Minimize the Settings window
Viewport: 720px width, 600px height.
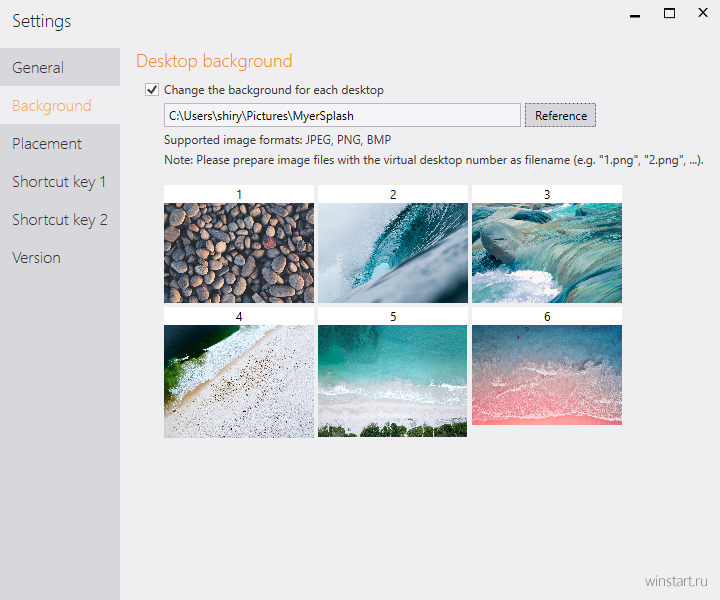[x=635, y=14]
